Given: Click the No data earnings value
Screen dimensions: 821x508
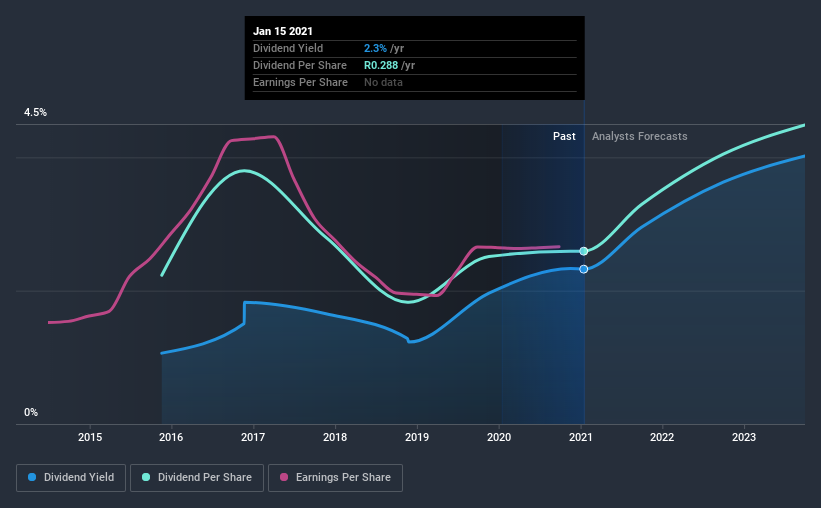Looking at the screenshot, I should 383,82.
